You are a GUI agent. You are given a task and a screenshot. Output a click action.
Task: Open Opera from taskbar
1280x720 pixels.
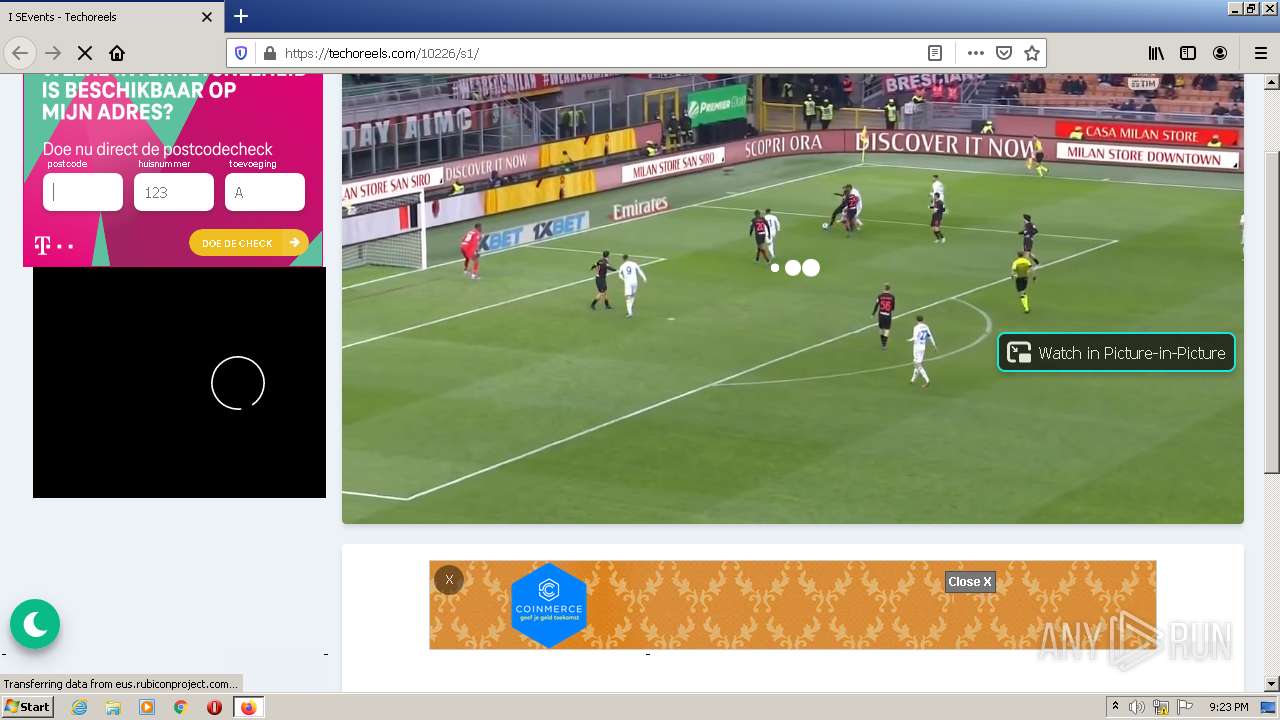point(214,707)
